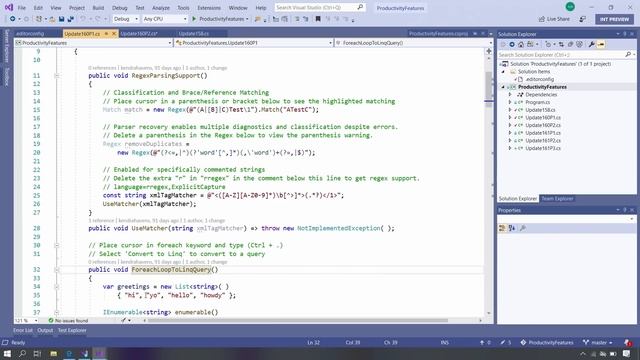Collapse the ForeachLoopToLinqQuery method outline
Image resolution: width=640 pixels, height=360 pixels.
tap(57, 270)
